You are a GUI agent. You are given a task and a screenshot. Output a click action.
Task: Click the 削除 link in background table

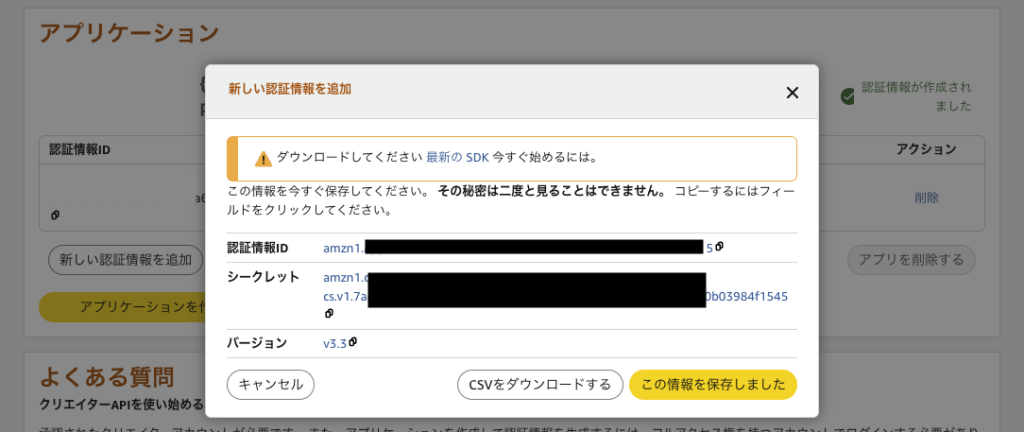tap(927, 198)
